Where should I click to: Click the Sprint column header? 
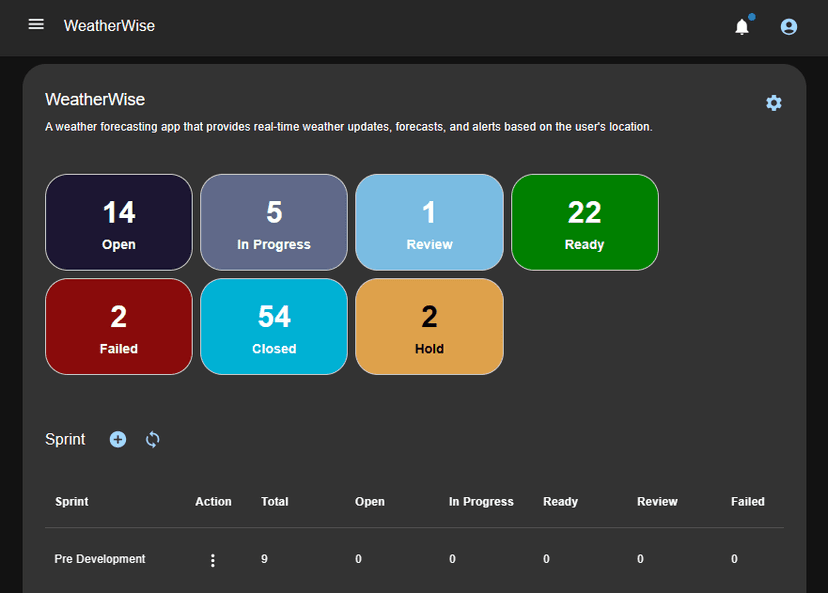pos(72,502)
